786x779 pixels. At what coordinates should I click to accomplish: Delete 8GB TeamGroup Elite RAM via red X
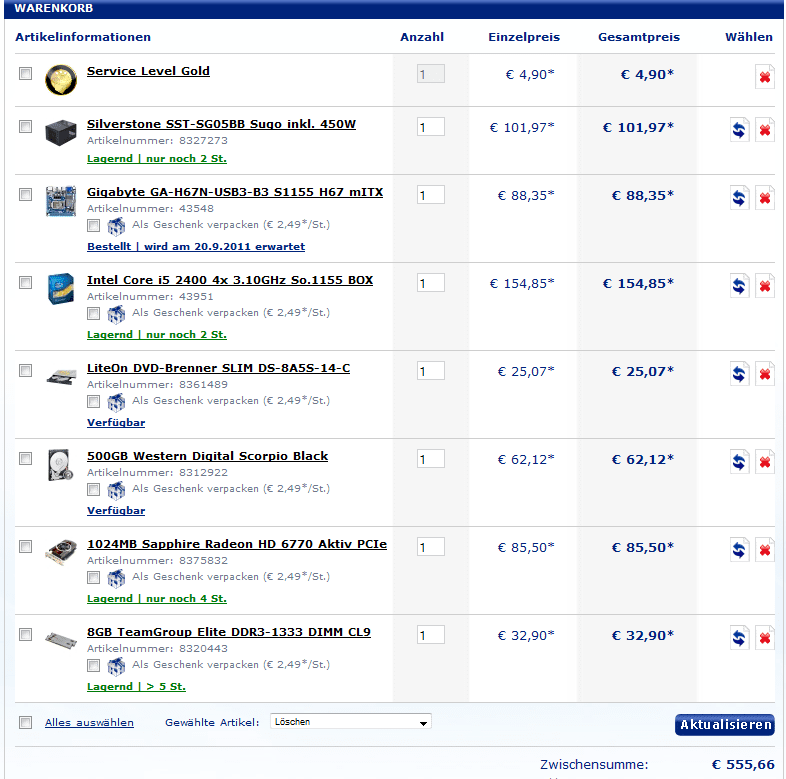[764, 638]
